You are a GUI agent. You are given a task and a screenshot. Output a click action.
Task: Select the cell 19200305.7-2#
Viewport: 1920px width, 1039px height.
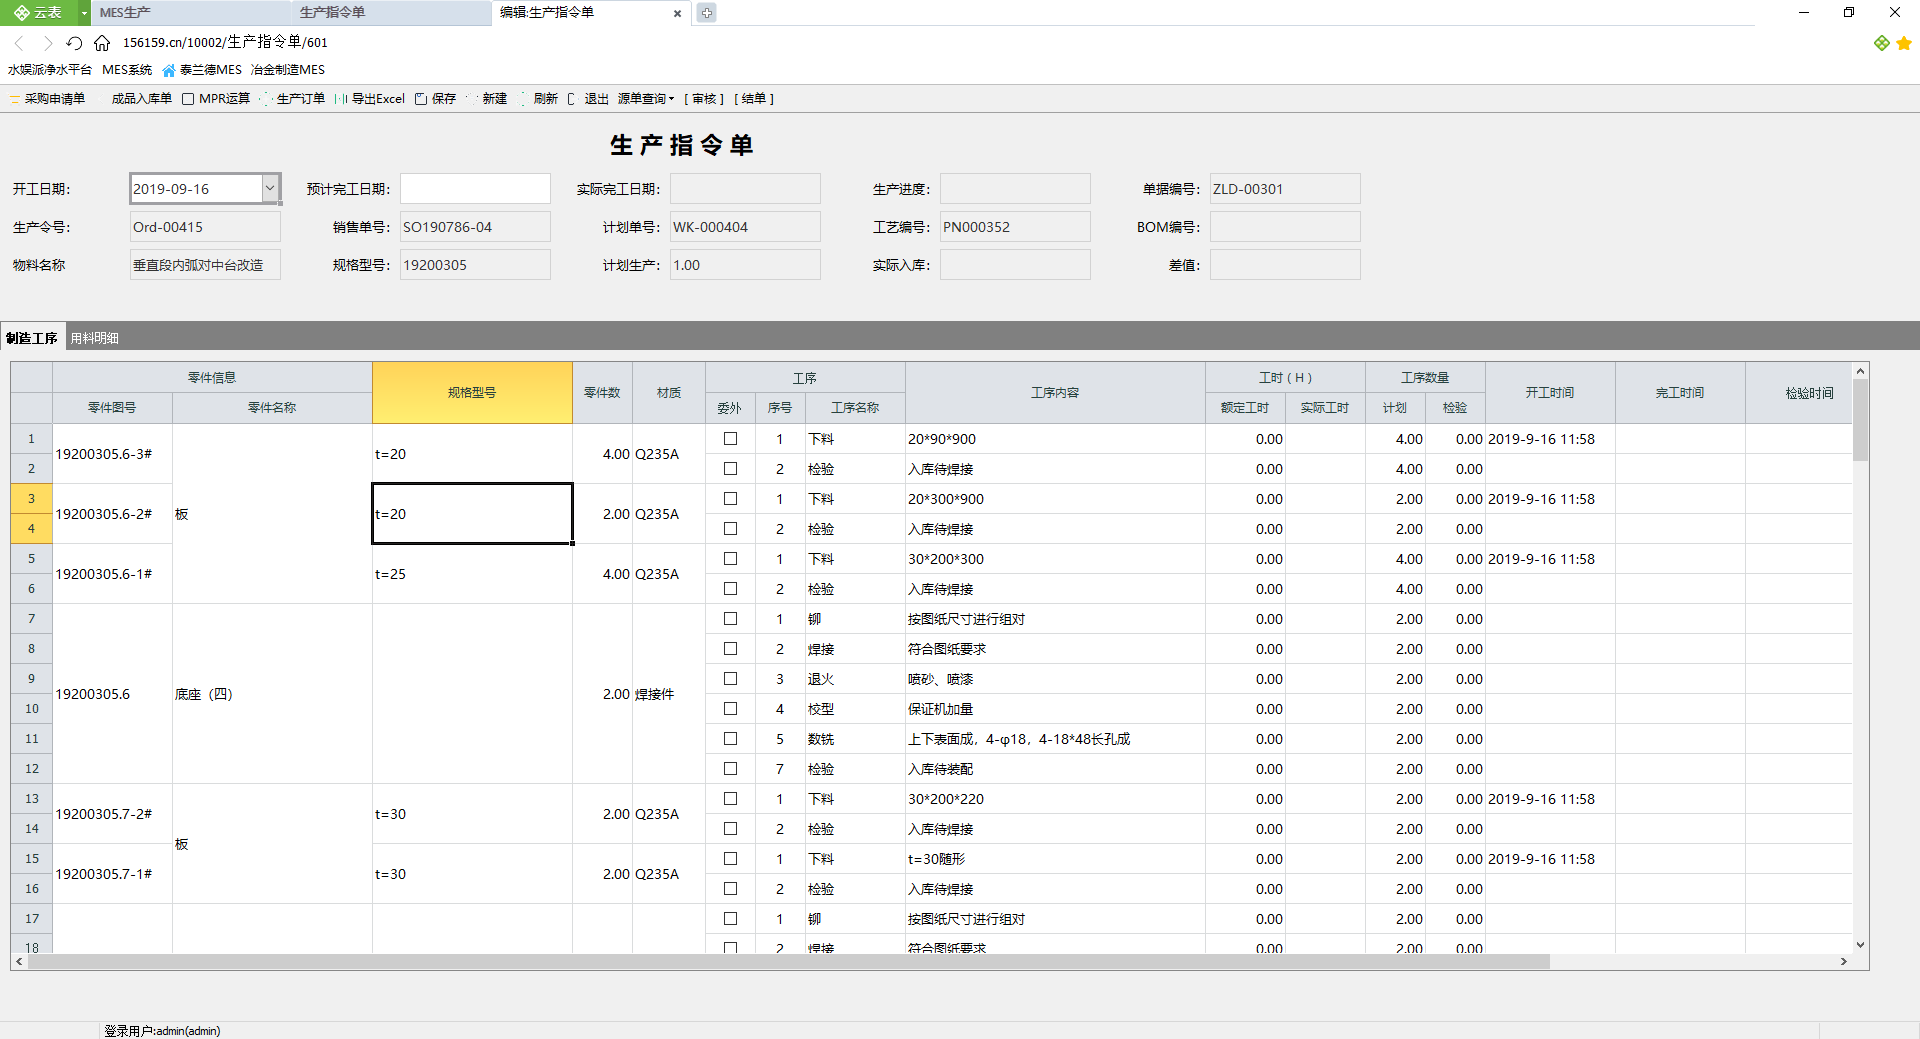pos(112,814)
